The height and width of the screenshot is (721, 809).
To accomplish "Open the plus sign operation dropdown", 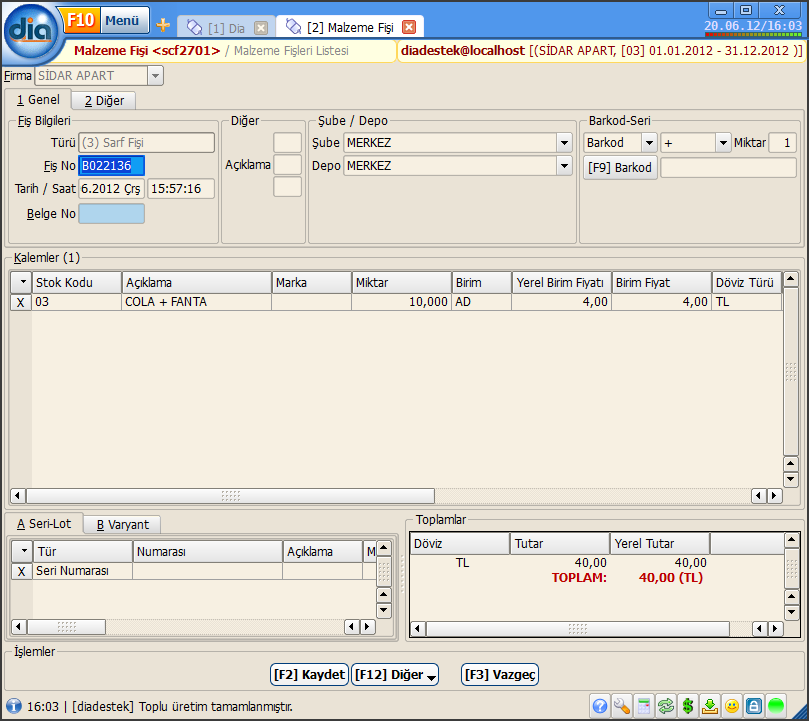I will (x=723, y=143).
